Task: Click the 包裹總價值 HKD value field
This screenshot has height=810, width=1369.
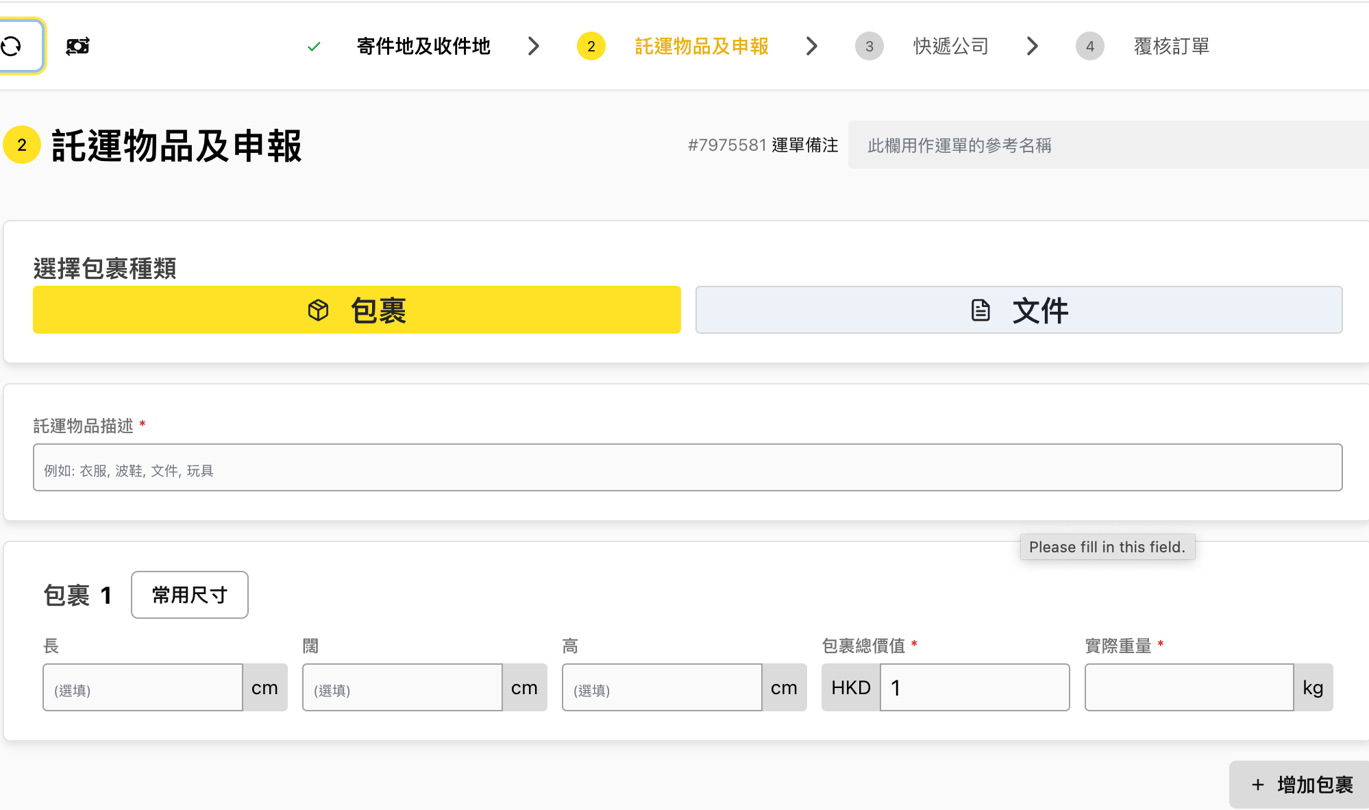Action: coord(974,688)
